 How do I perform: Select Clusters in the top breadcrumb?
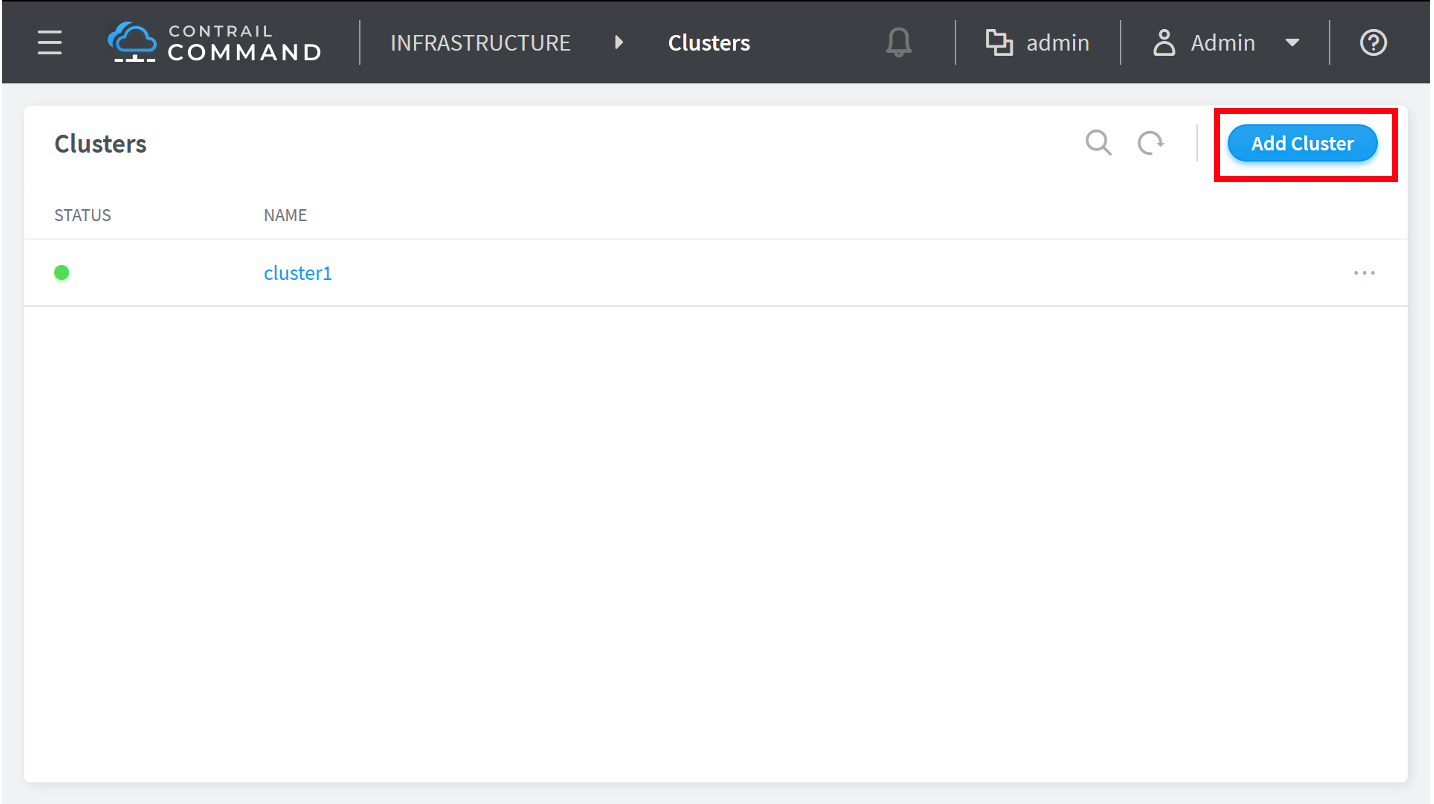tap(709, 43)
